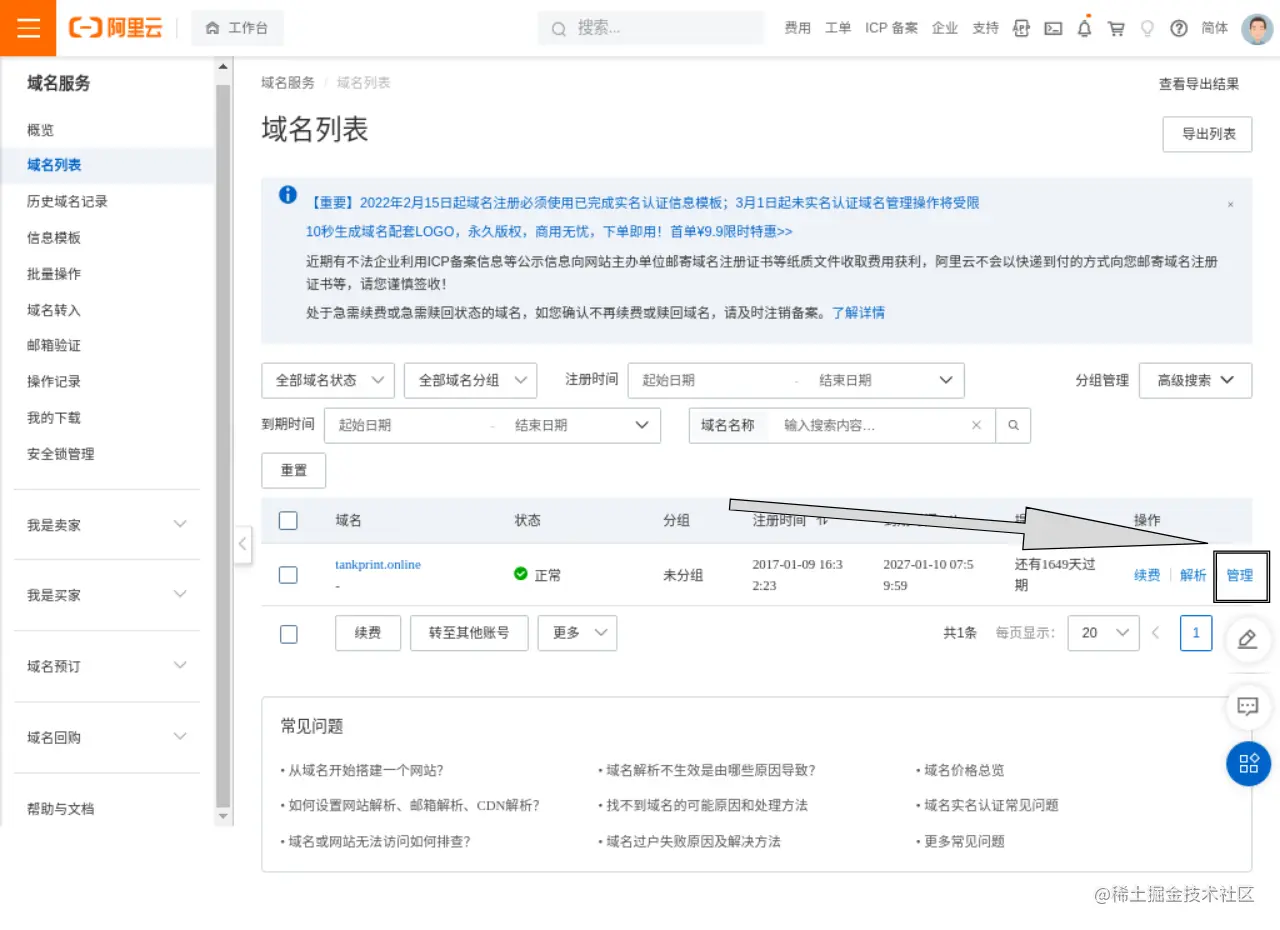Open the 10秒生成域名配套LOGO promo link
The height and width of the screenshot is (930, 1280).
point(549,232)
